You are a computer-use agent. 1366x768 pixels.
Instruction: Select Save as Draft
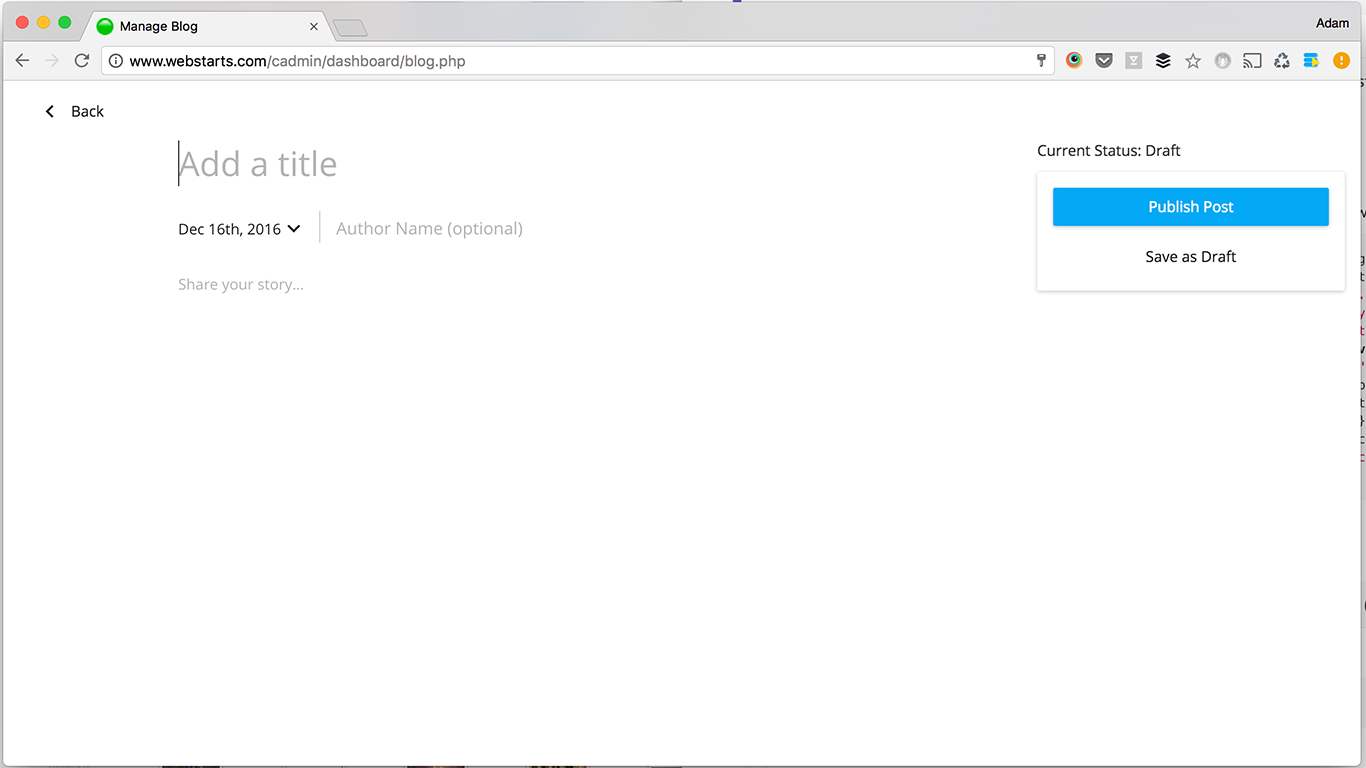(x=1190, y=256)
